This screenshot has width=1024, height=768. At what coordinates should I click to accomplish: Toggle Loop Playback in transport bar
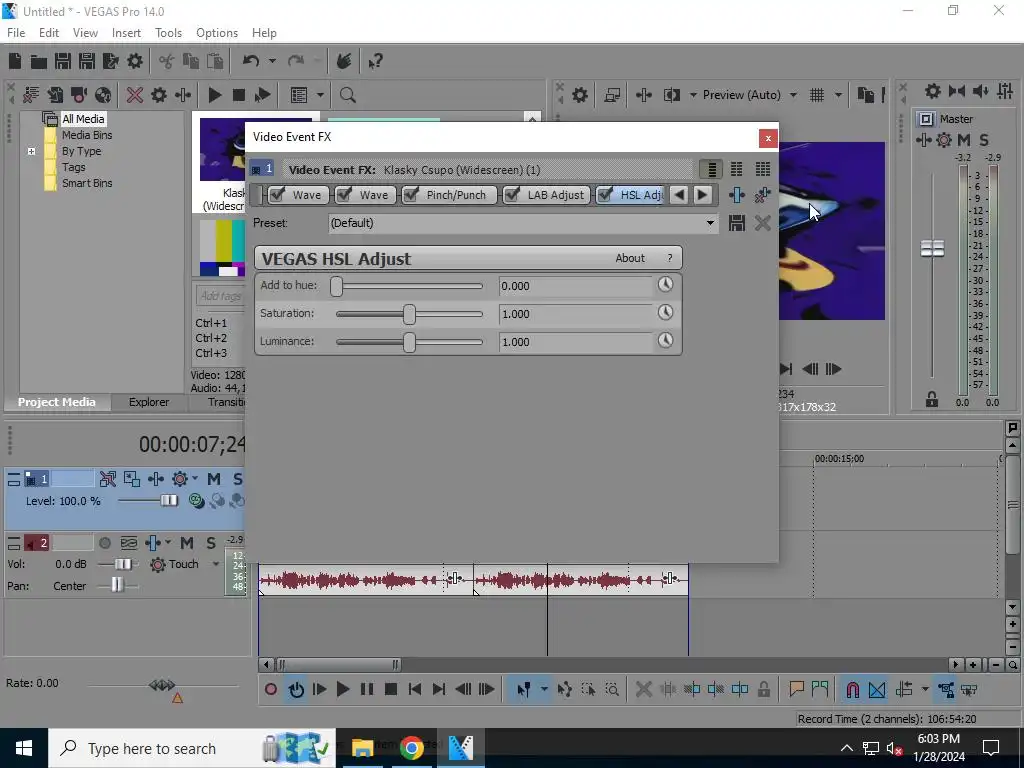(296, 690)
